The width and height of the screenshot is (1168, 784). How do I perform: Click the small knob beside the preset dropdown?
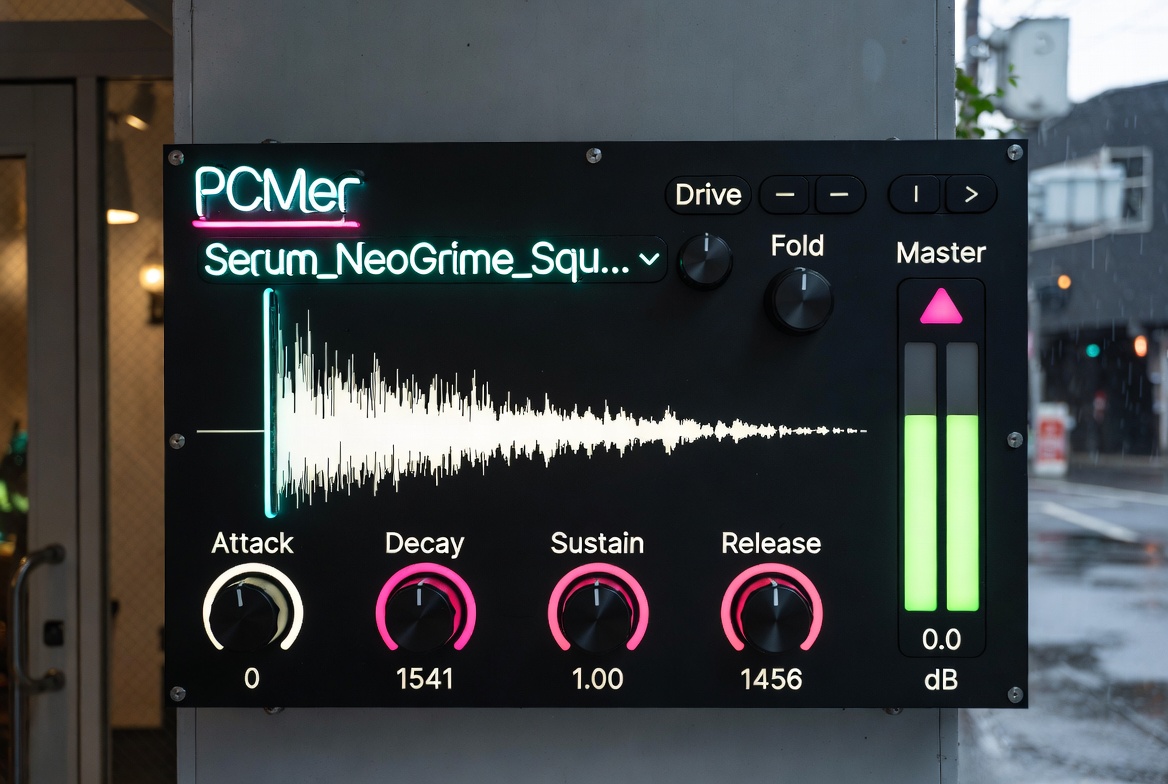coord(705,261)
